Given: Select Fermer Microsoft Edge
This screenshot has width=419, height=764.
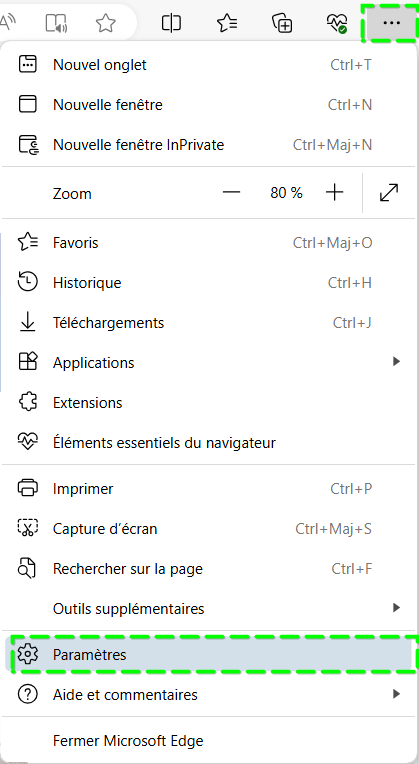Looking at the screenshot, I should point(210,741).
